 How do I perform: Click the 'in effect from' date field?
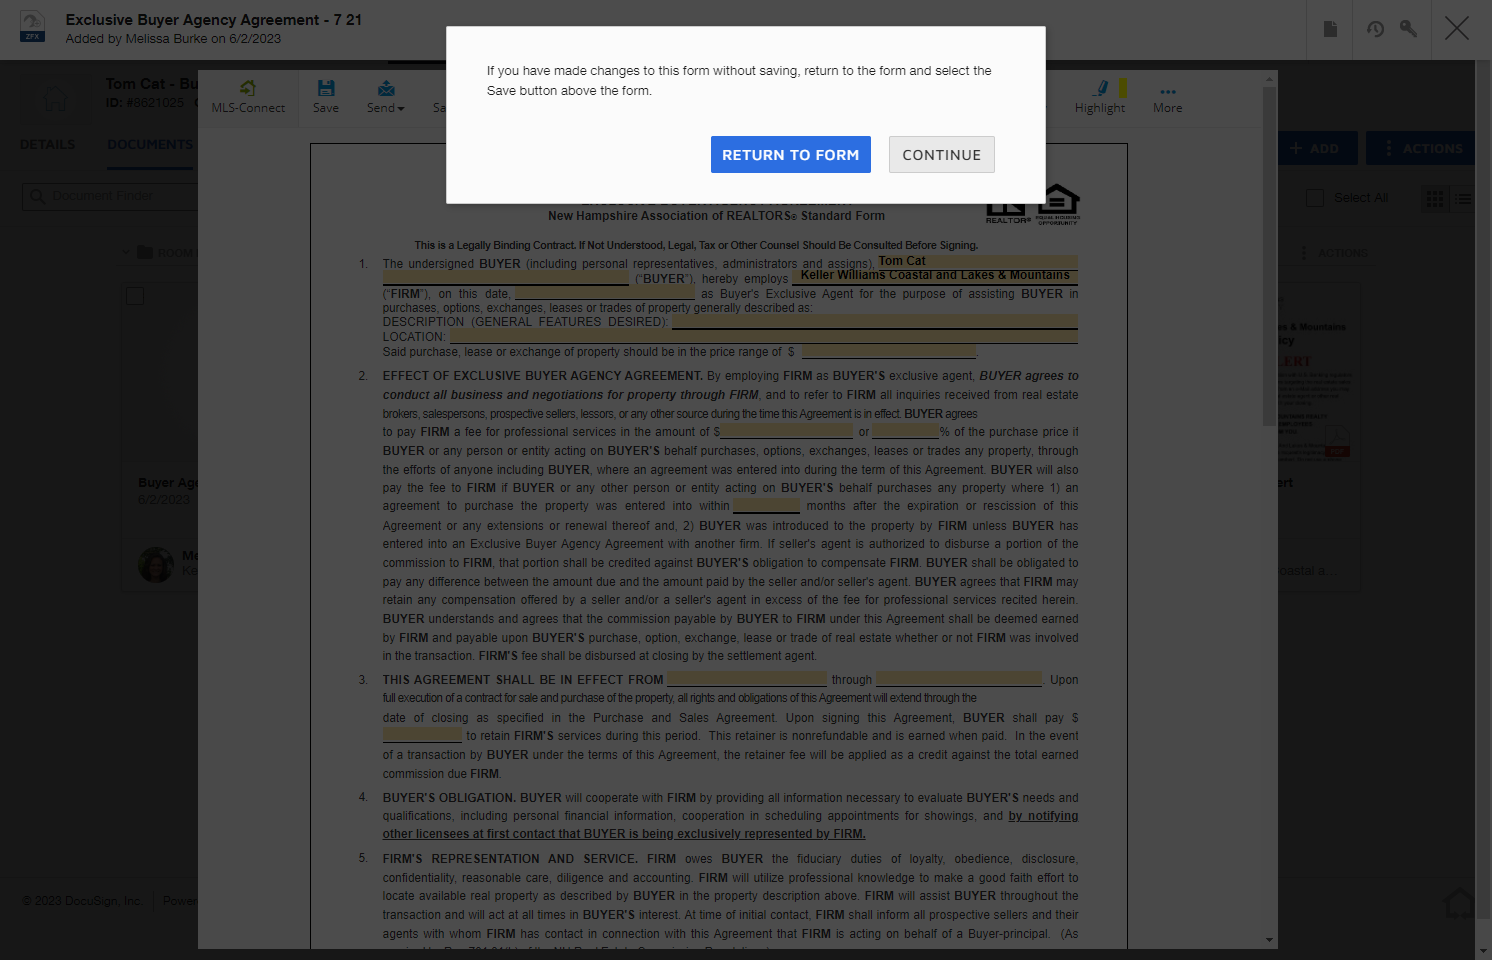coord(747,680)
